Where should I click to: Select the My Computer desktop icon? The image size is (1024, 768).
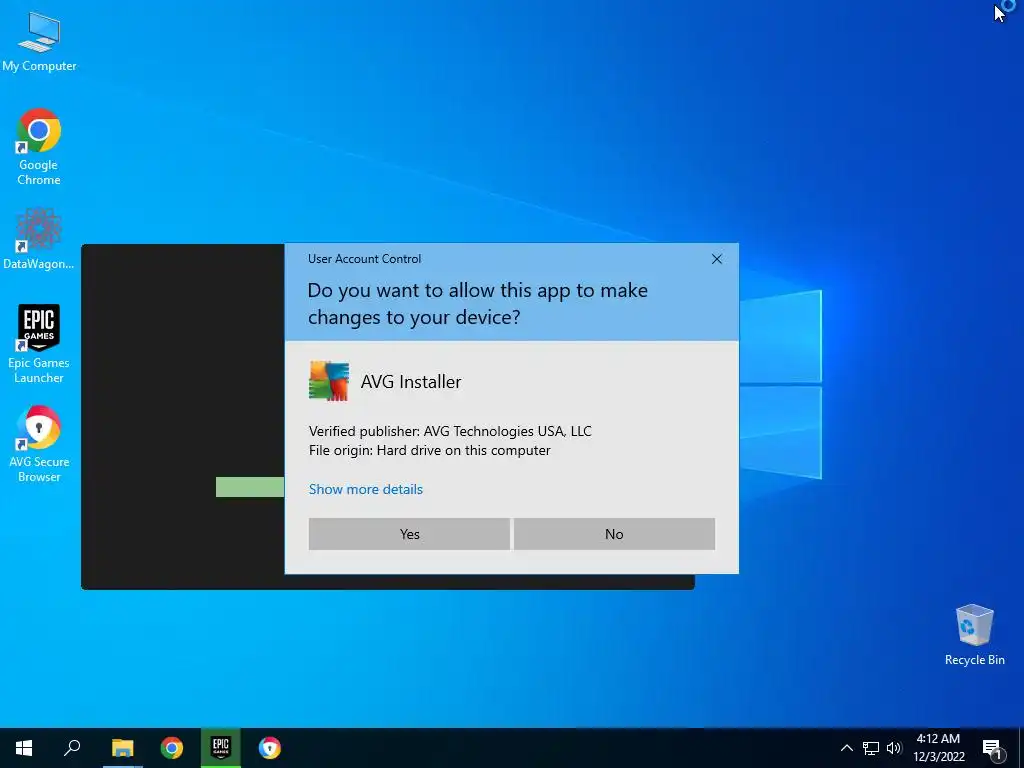[39, 41]
